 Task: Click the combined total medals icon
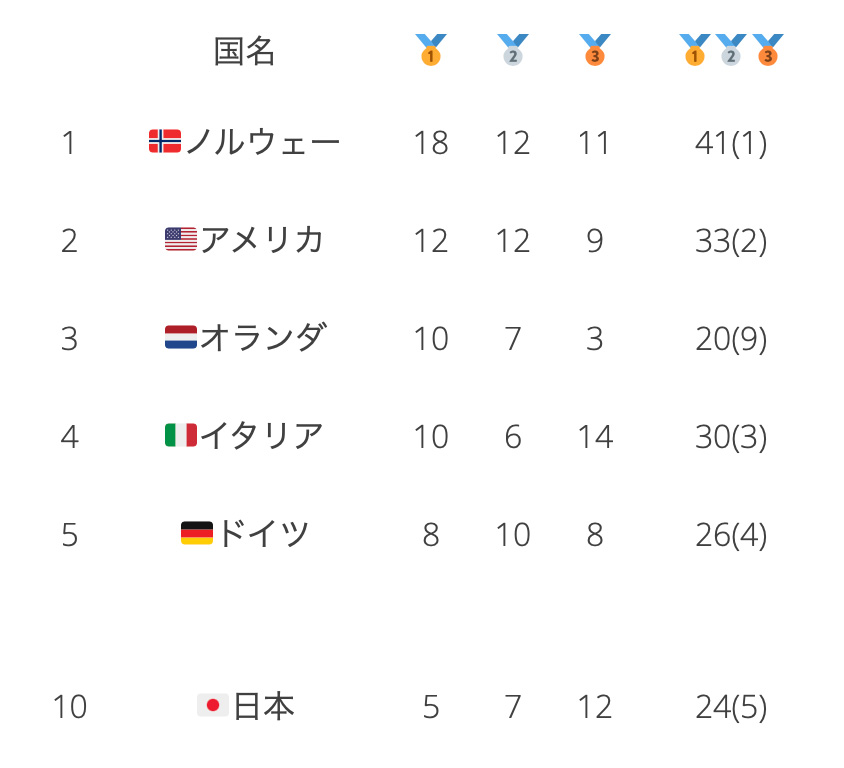[x=731, y=50]
